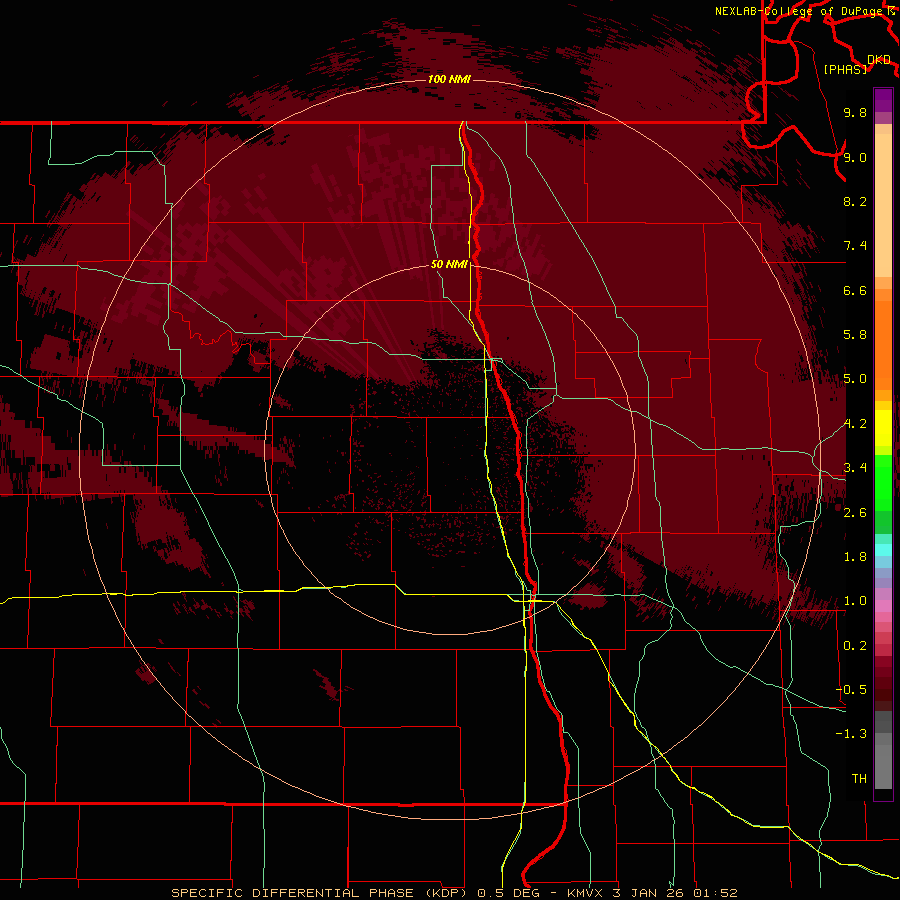900x900 pixels.
Task: Click the TH label on the scale
Action: tap(859, 779)
